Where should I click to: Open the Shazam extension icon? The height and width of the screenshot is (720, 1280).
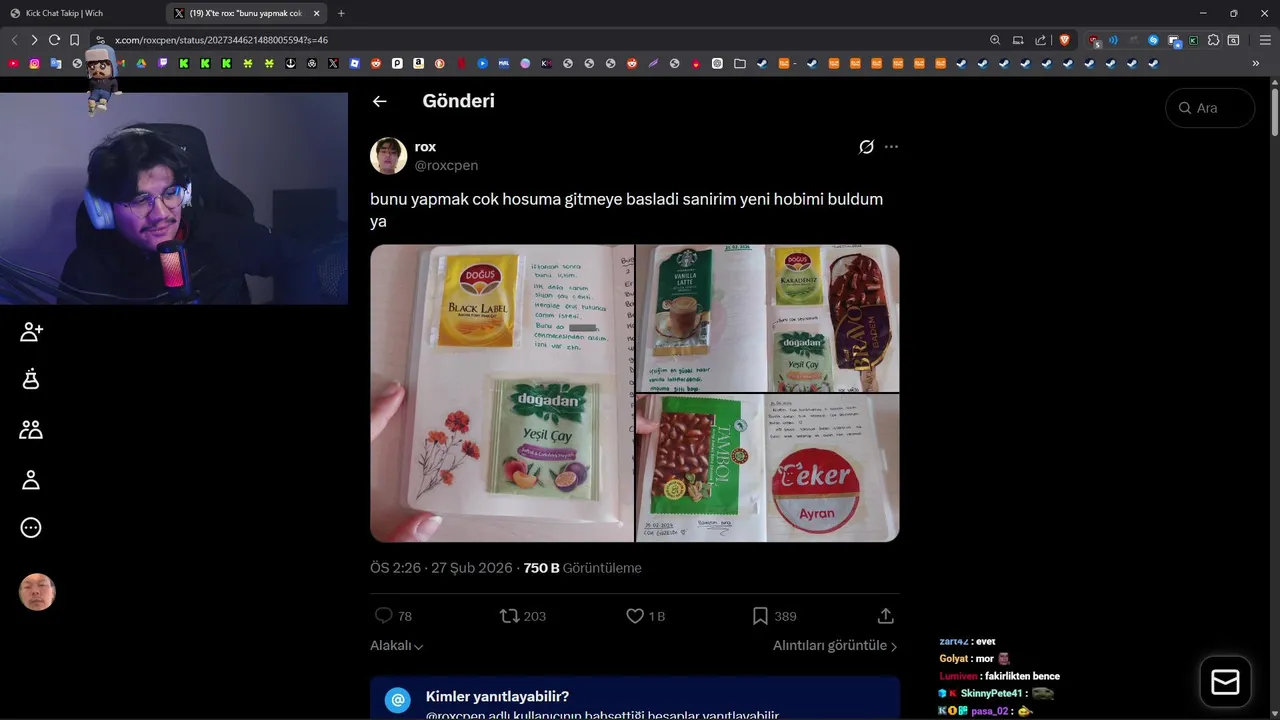[x=1153, y=40]
